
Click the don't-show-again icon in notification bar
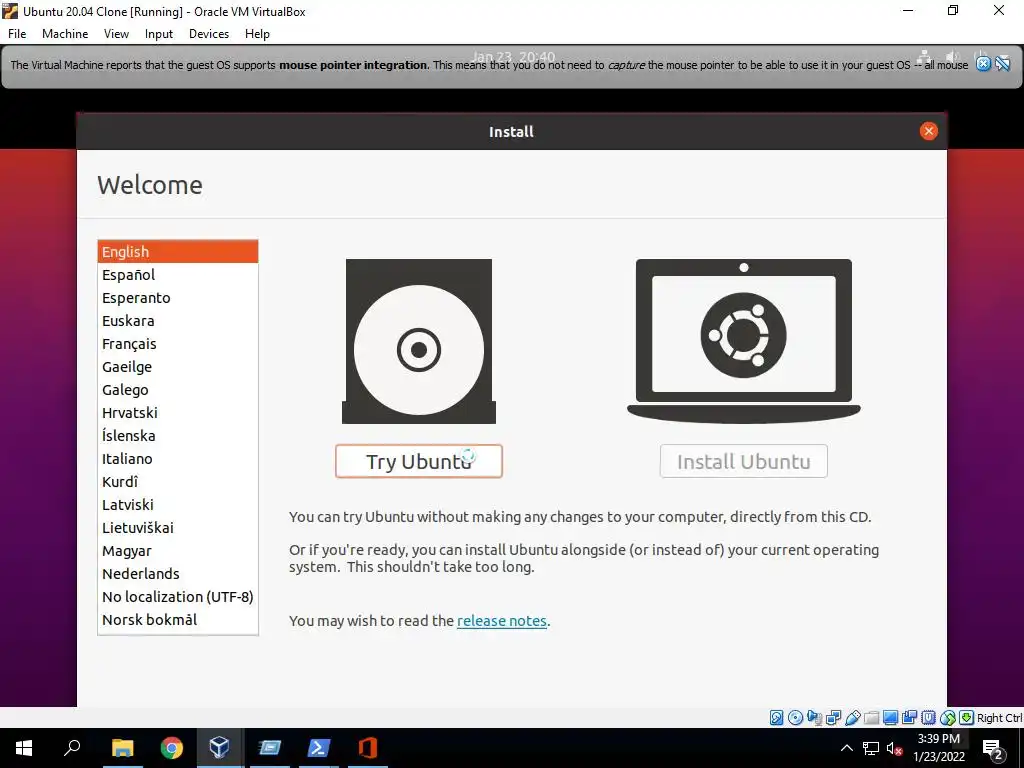(1003, 63)
